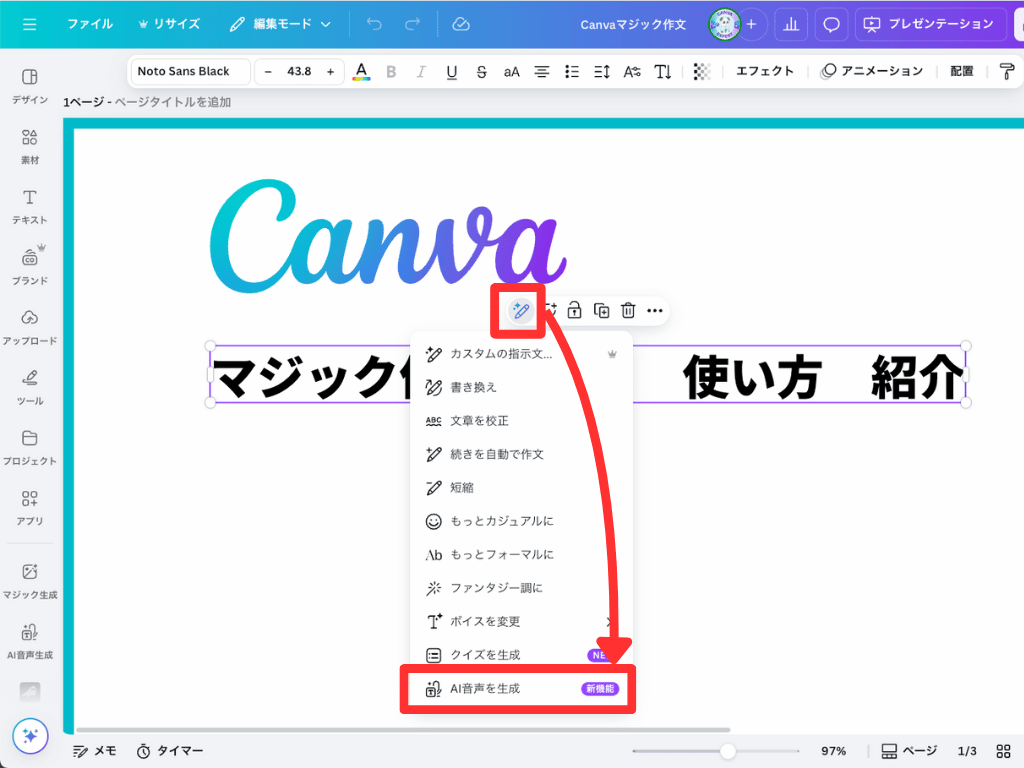Launch the Canva AI assistant sparkle button
The width and height of the screenshot is (1024, 768).
point(30,736)
